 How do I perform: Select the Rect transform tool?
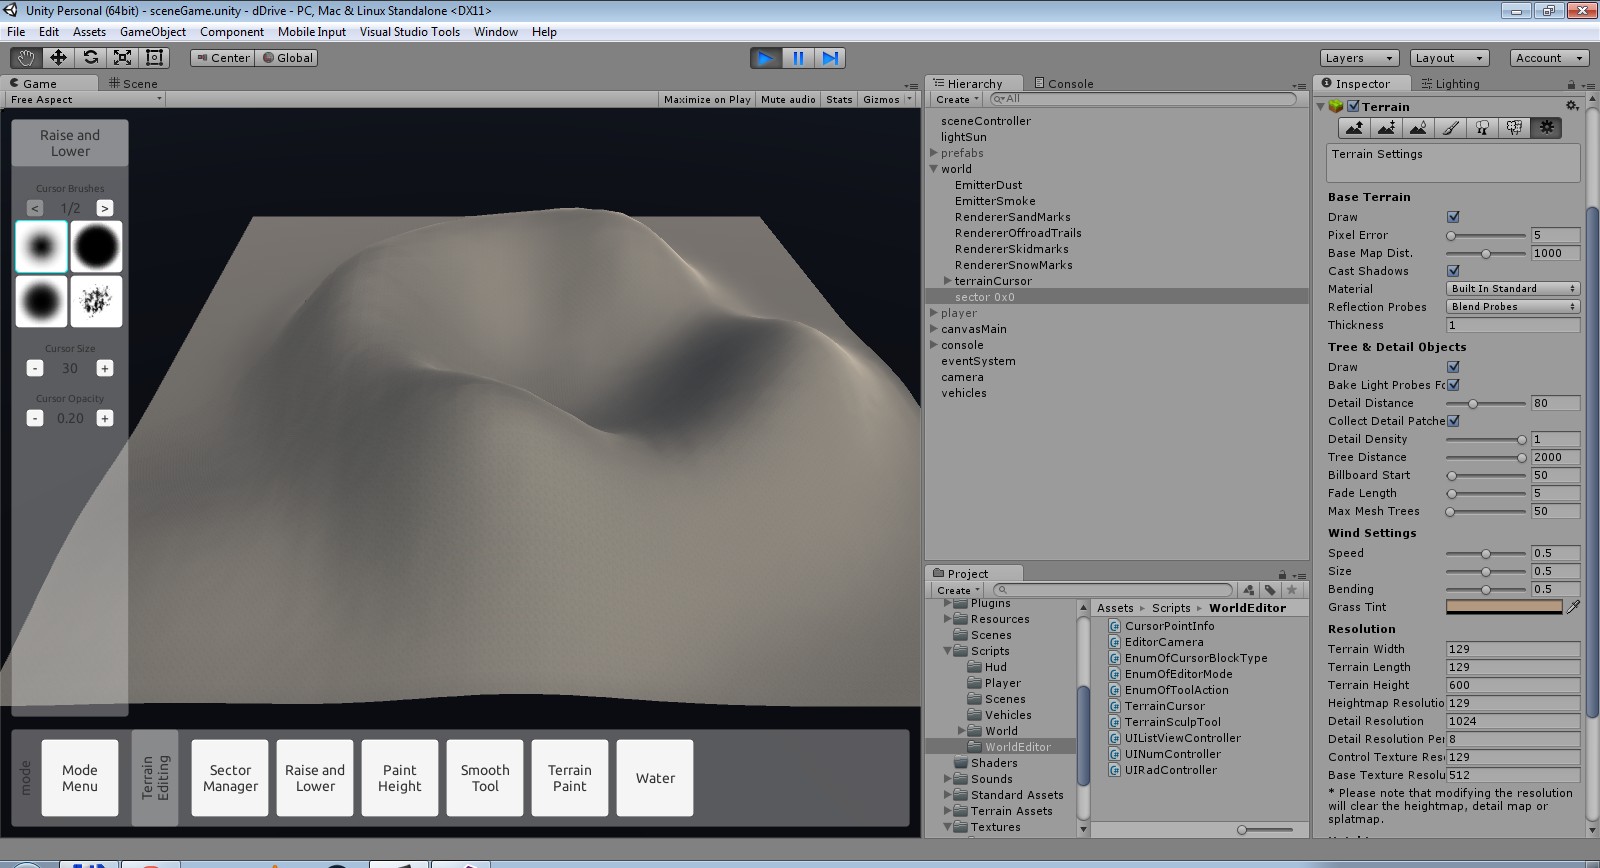click(x=154, y=58)
